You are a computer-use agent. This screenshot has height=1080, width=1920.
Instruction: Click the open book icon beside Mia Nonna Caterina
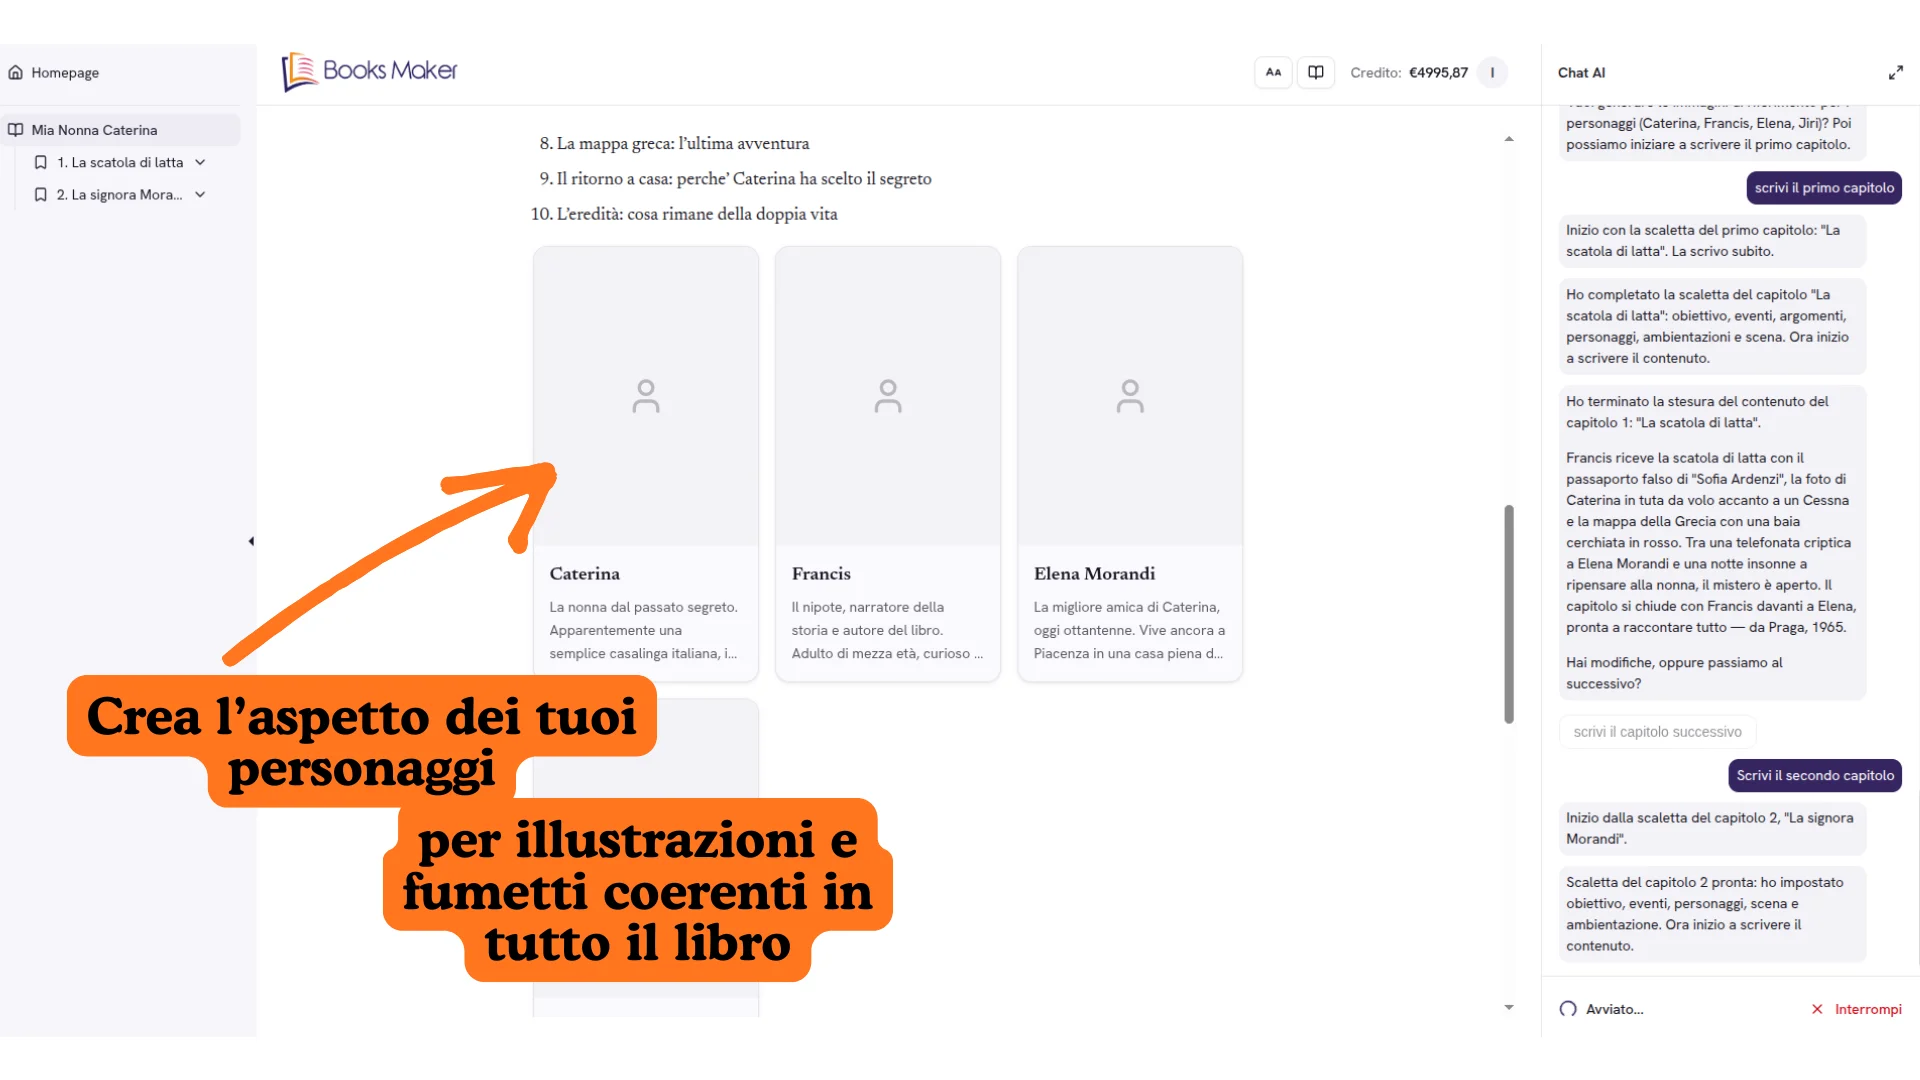click(16, 130)
